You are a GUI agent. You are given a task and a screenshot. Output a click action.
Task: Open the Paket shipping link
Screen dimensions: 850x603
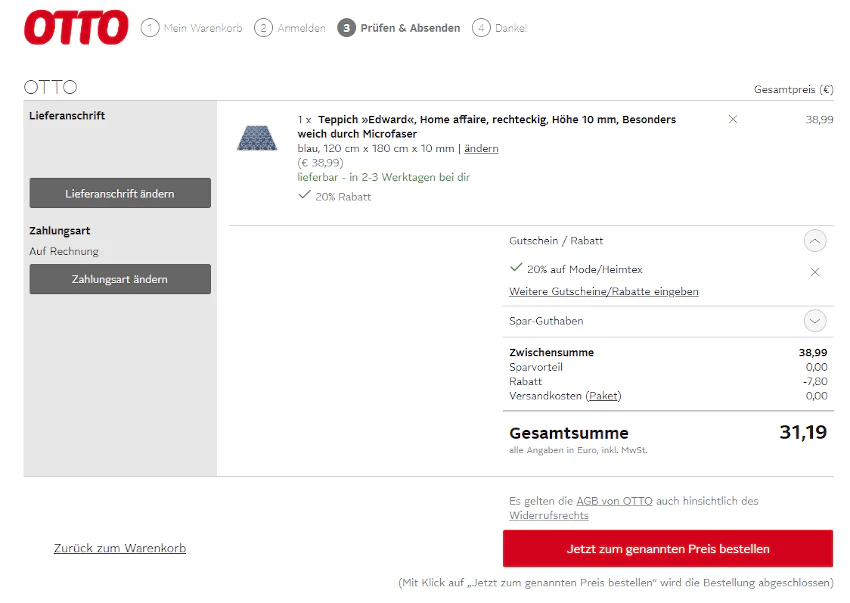click(x=603, y=396)
